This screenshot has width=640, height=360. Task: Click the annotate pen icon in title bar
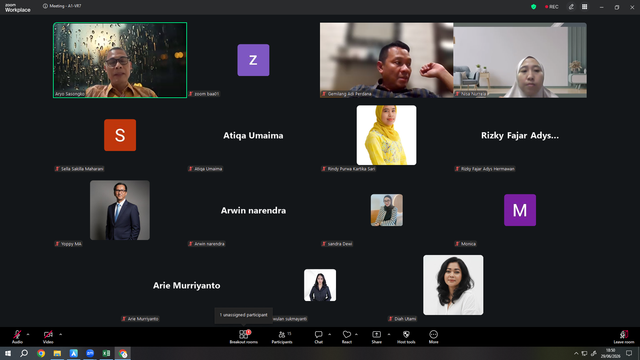(571, 7)
